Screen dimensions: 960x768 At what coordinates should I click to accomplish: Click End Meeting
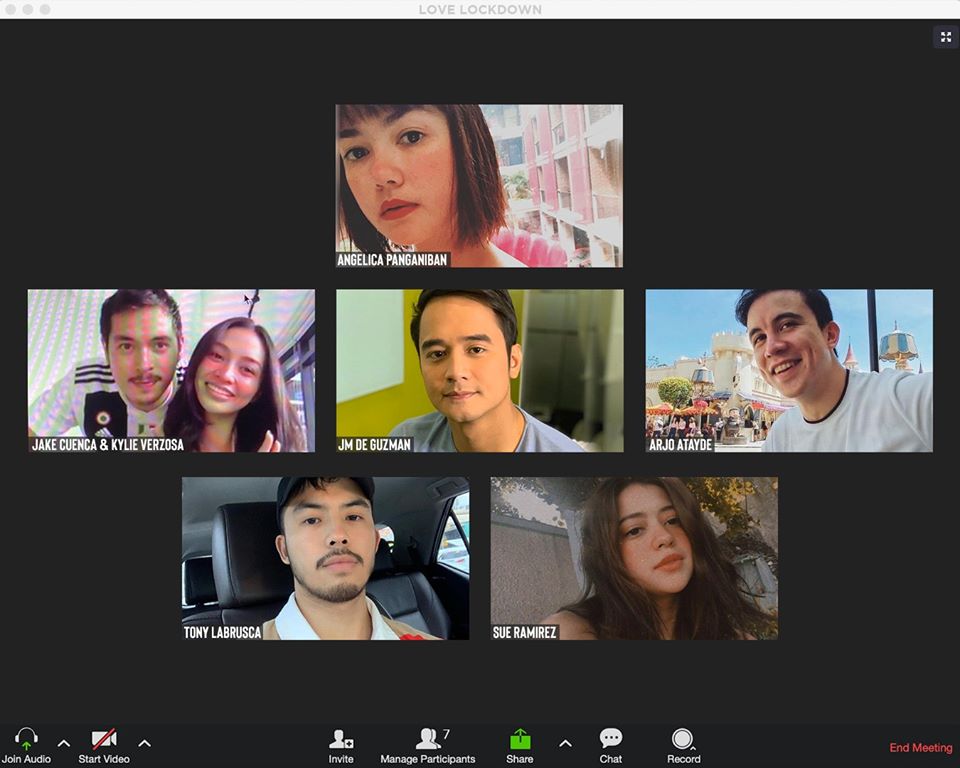(x=920, y=747)
